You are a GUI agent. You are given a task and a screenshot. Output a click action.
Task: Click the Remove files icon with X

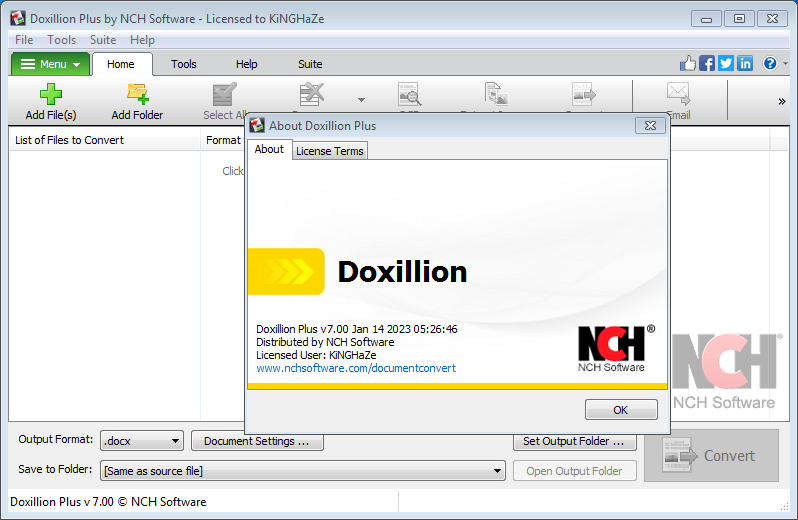pos(311,95)
